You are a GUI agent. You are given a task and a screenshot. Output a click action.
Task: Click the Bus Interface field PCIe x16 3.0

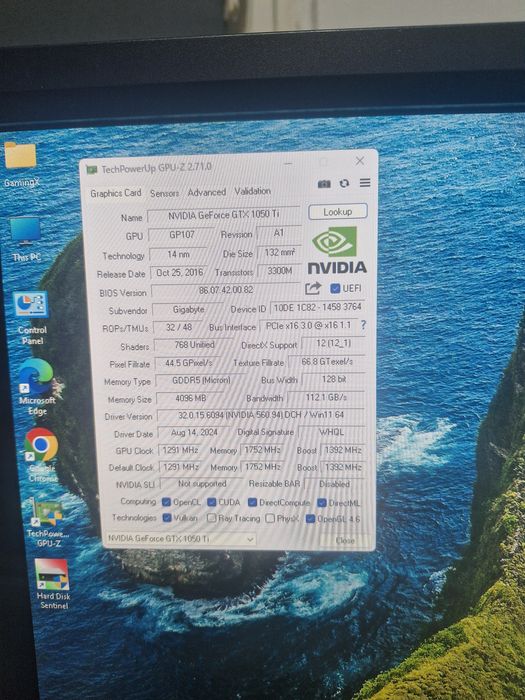pyautogui.click(x=308, y=326)
